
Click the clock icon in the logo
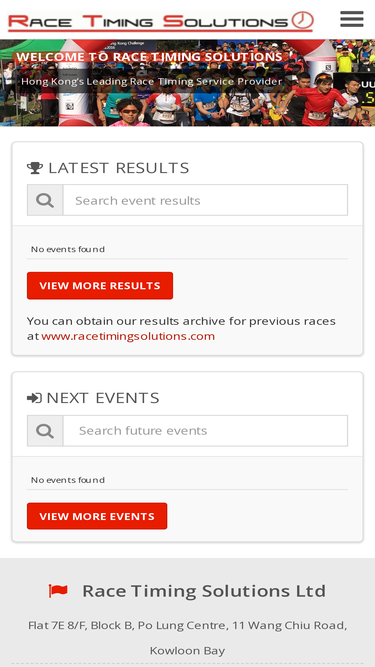click(x=302, y=20)
